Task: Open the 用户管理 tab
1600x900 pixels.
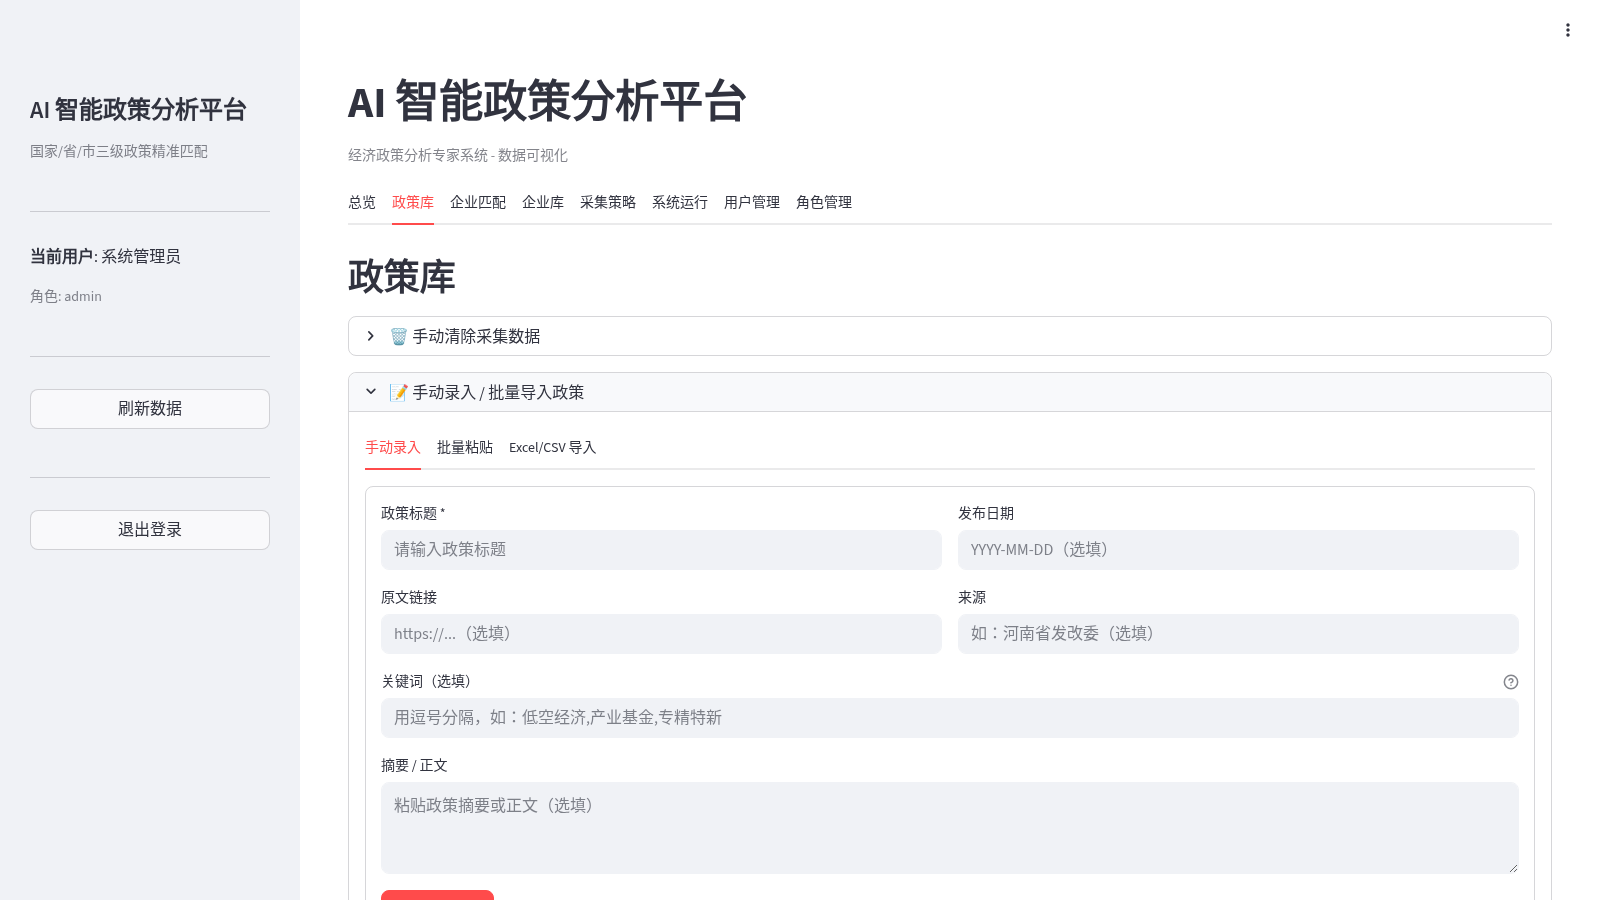Action: pos(752,202)
